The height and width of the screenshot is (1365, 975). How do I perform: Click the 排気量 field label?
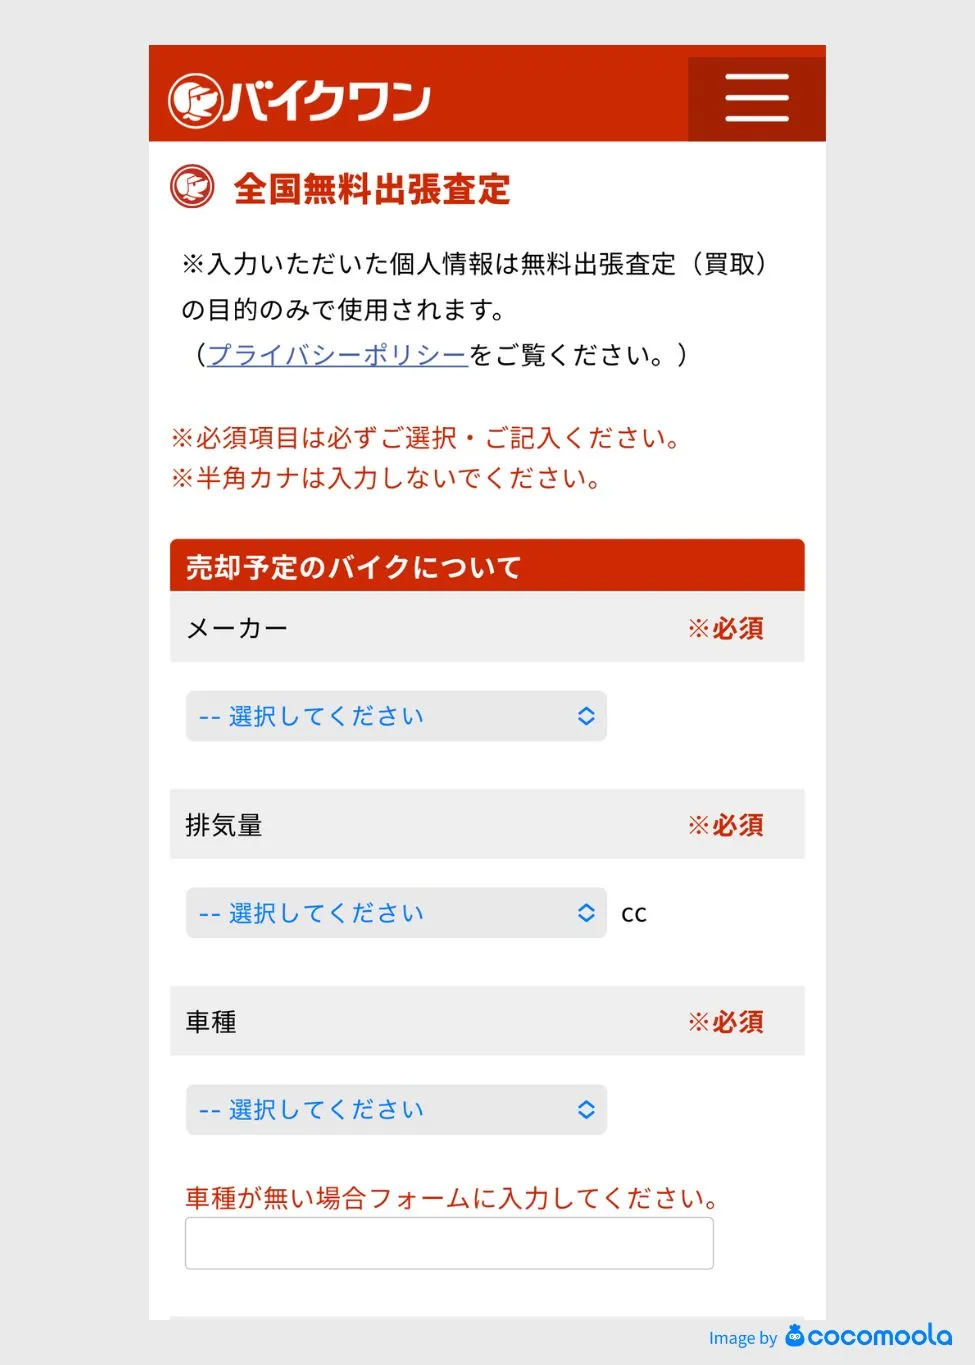pyautogui.click(x=224, y=825)
